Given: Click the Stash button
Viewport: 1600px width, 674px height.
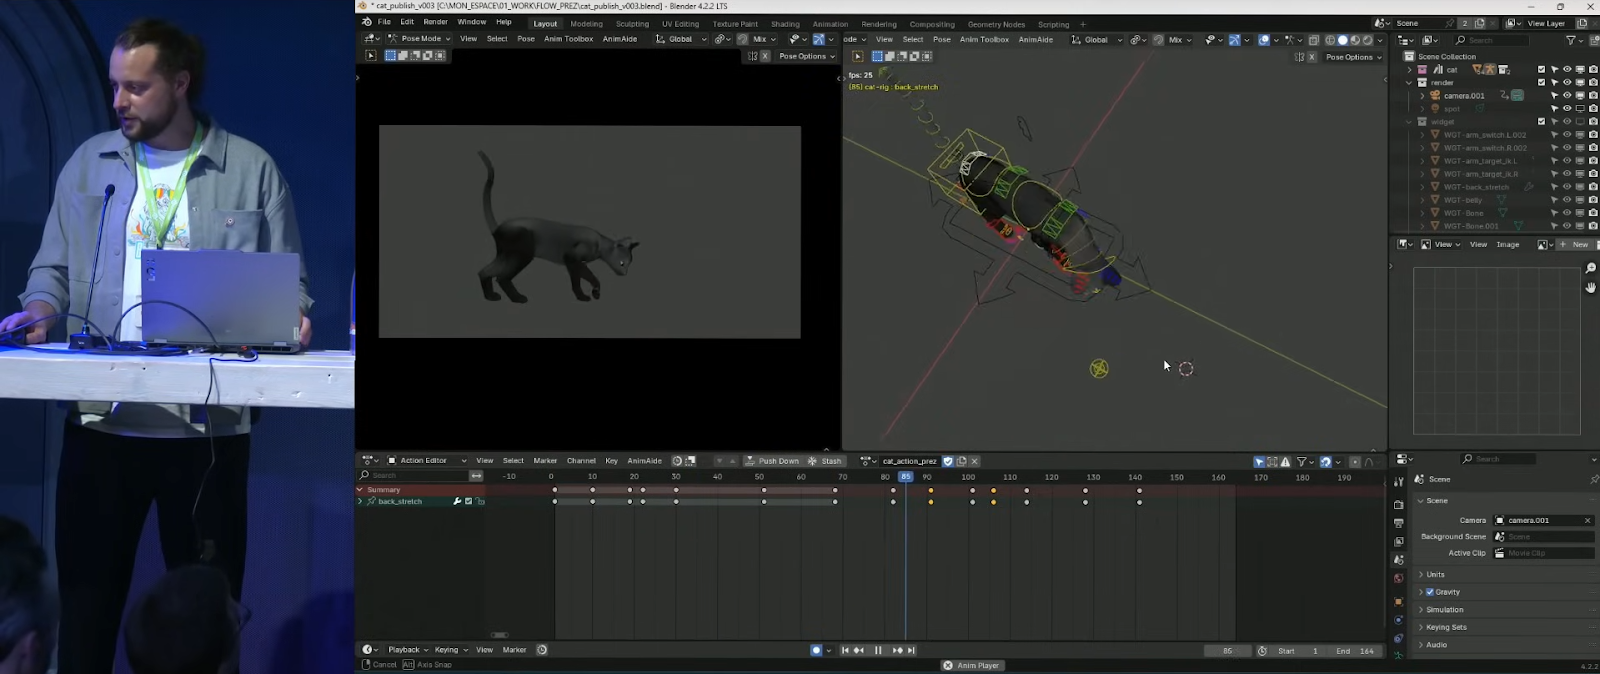Looking at the screenshot, I should [825, 461].
